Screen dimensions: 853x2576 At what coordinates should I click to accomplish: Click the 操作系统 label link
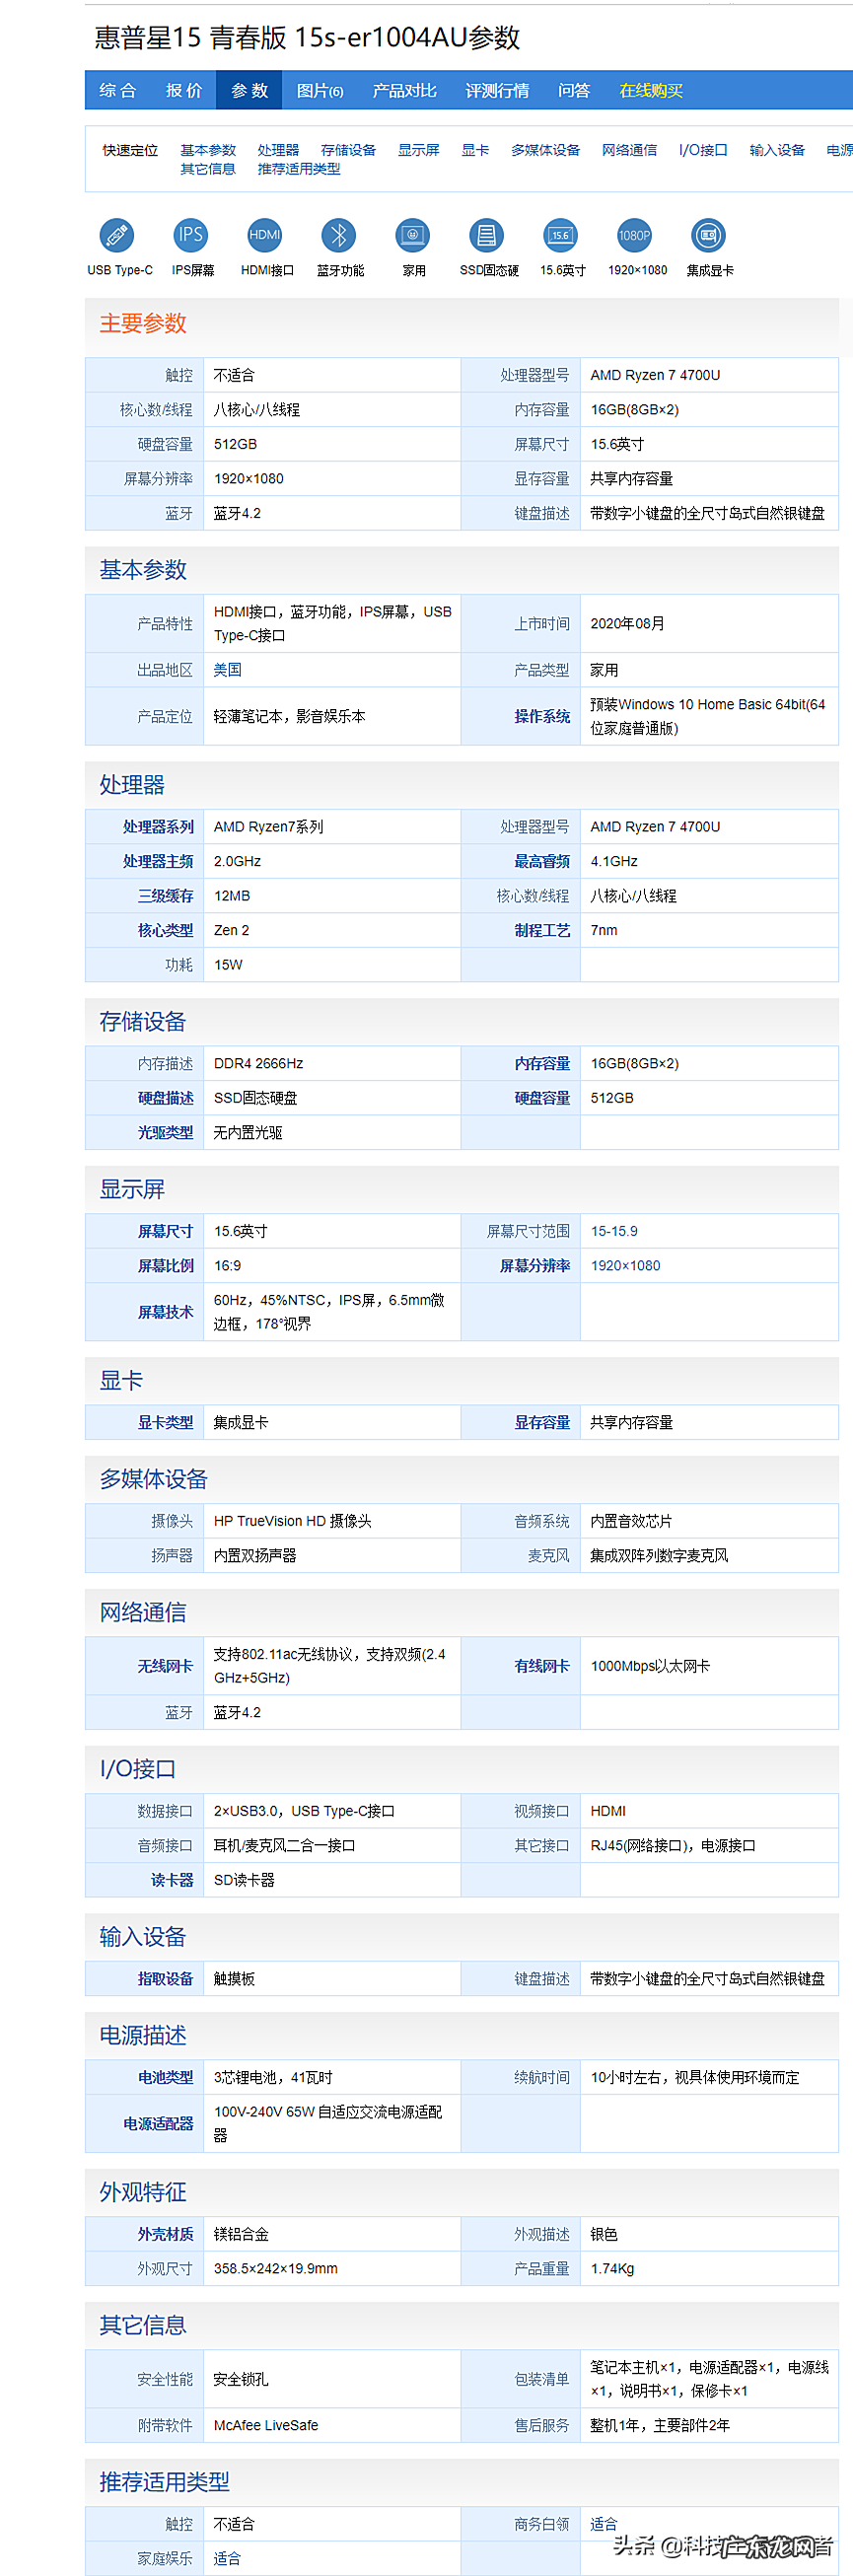[542, 716]
